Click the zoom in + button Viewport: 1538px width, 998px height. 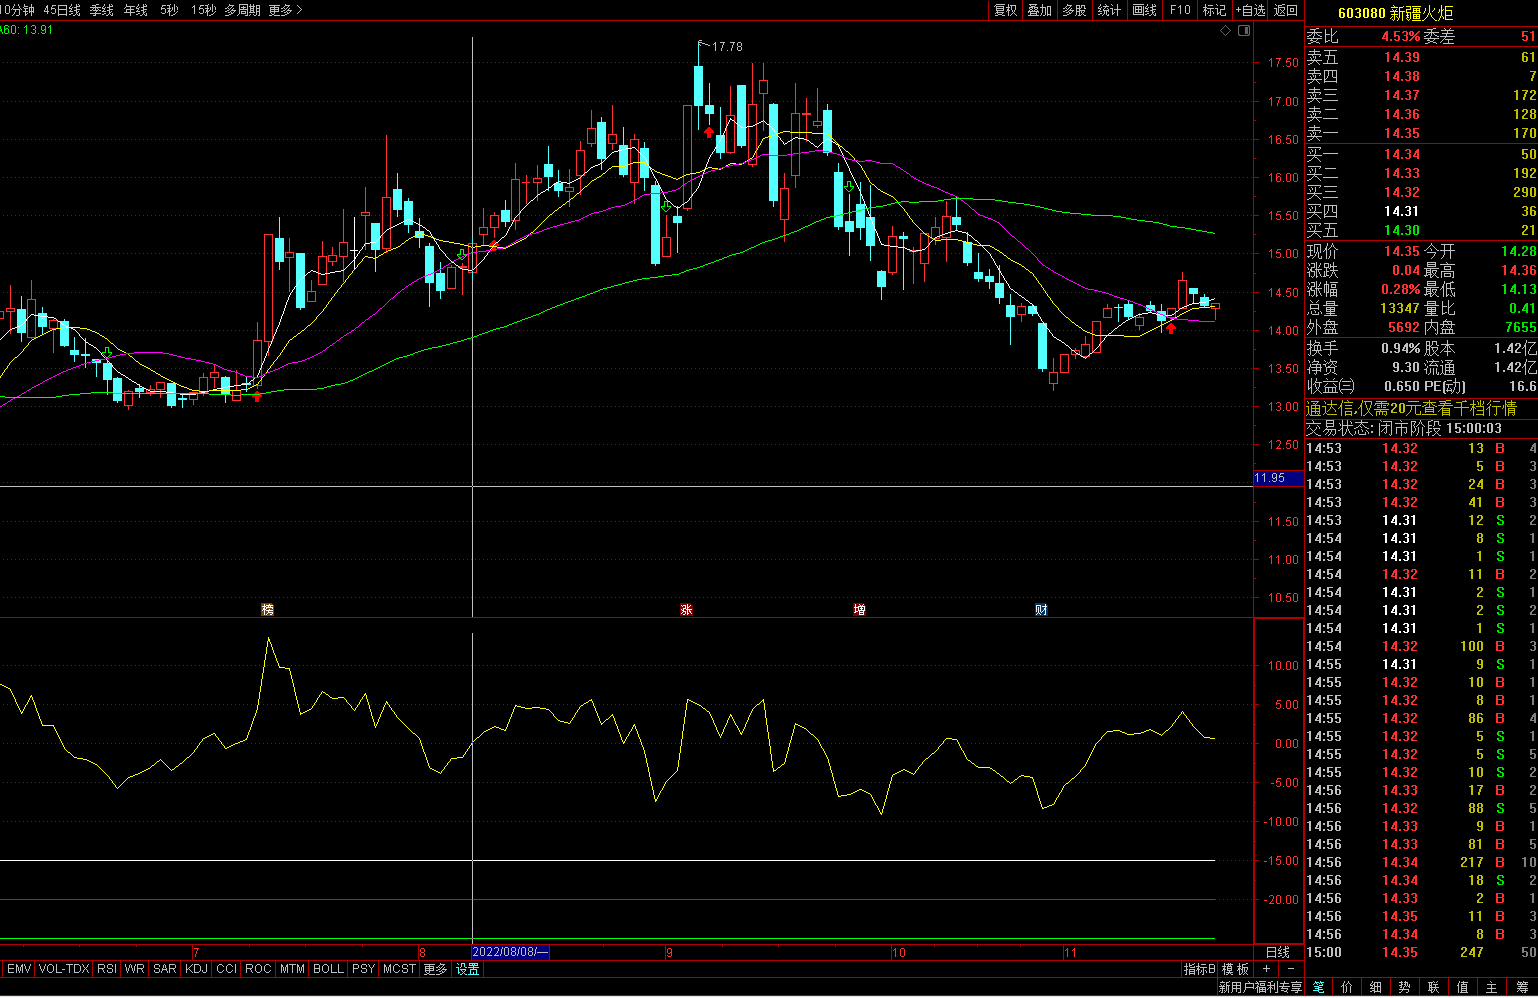pyautogui.click(x=1267, y=969)
